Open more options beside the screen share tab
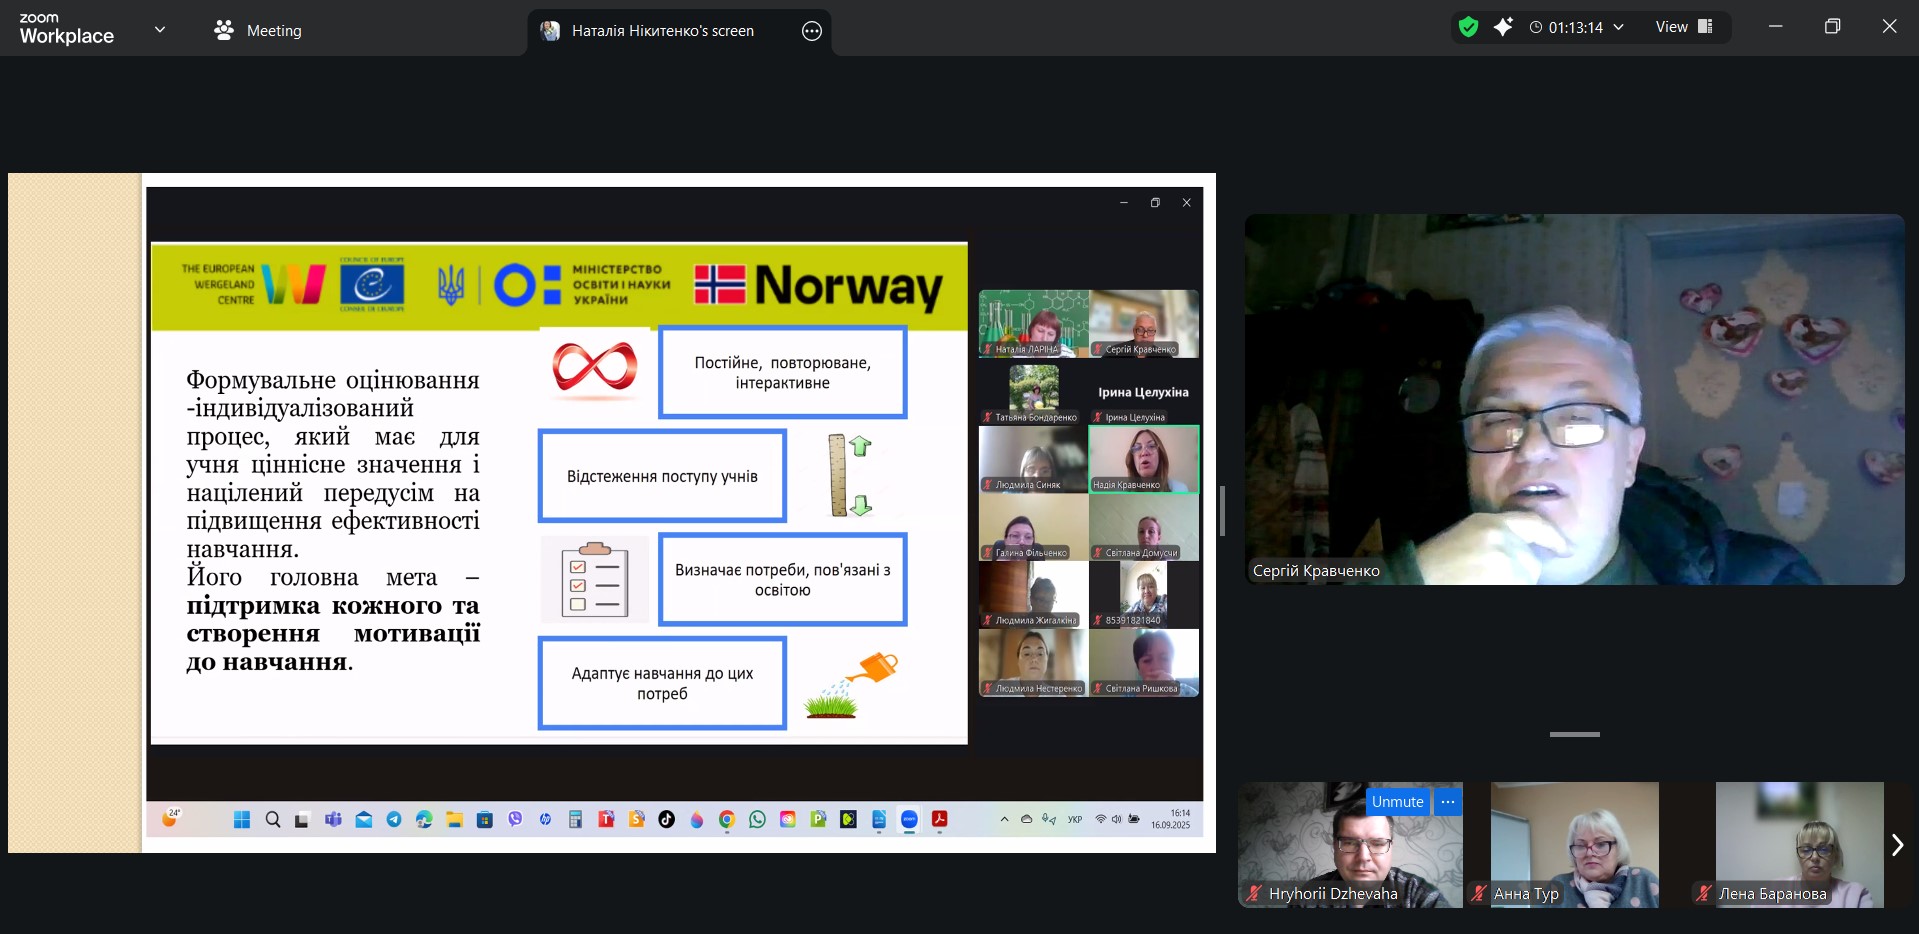The height and width of the screenshot is (934, 1919). coord(812,31)
